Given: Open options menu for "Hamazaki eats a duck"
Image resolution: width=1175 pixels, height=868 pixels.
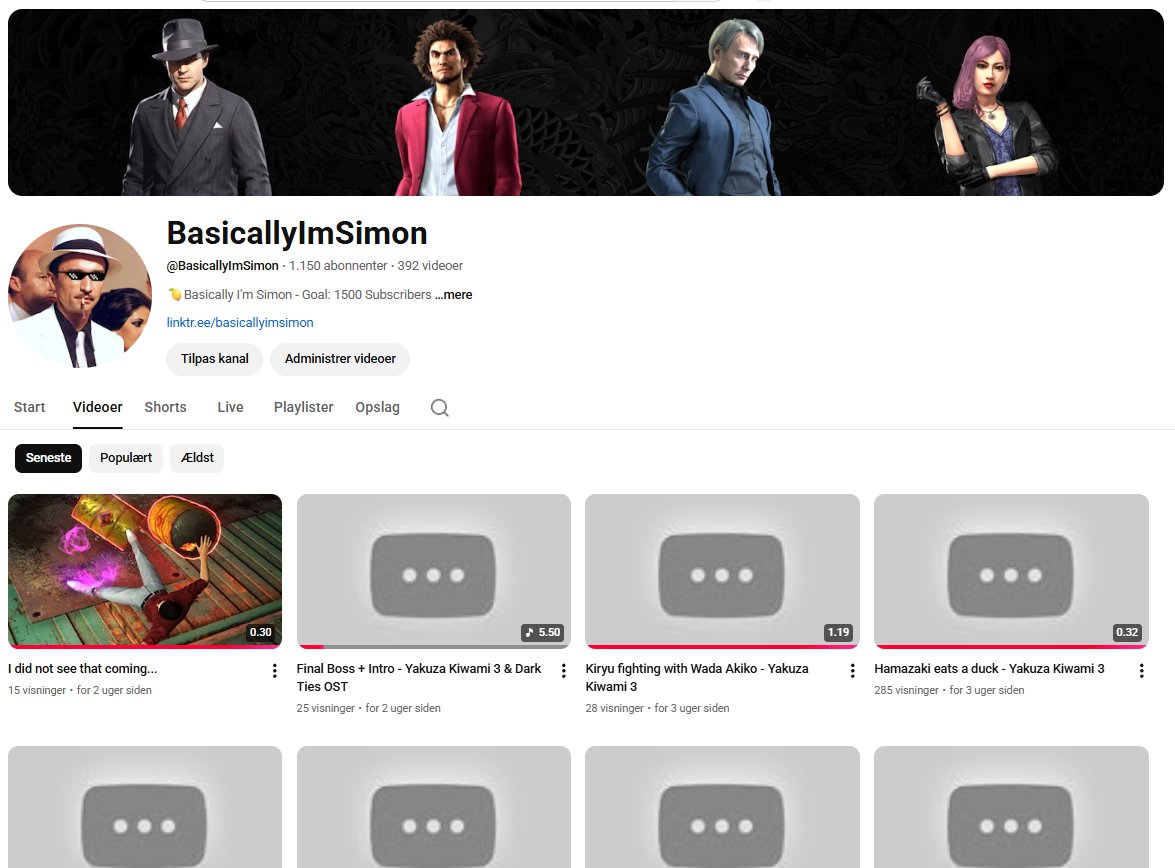Looking at the screenshot, I should point(1141,670).
